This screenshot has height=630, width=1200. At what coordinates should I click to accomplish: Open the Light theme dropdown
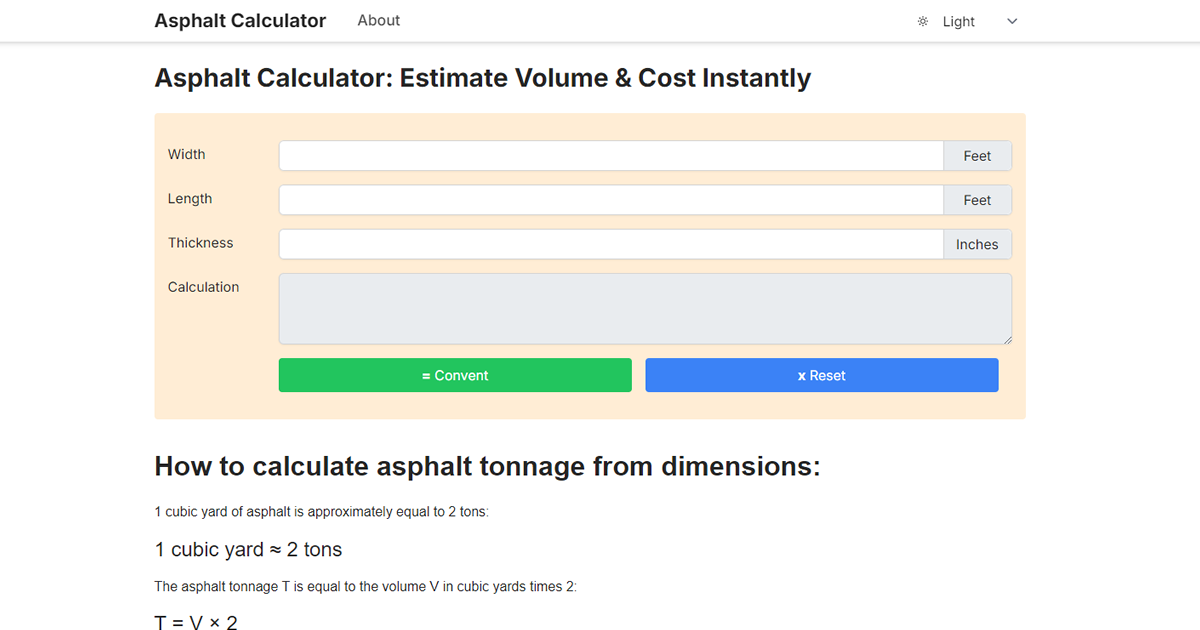(967, 21)
